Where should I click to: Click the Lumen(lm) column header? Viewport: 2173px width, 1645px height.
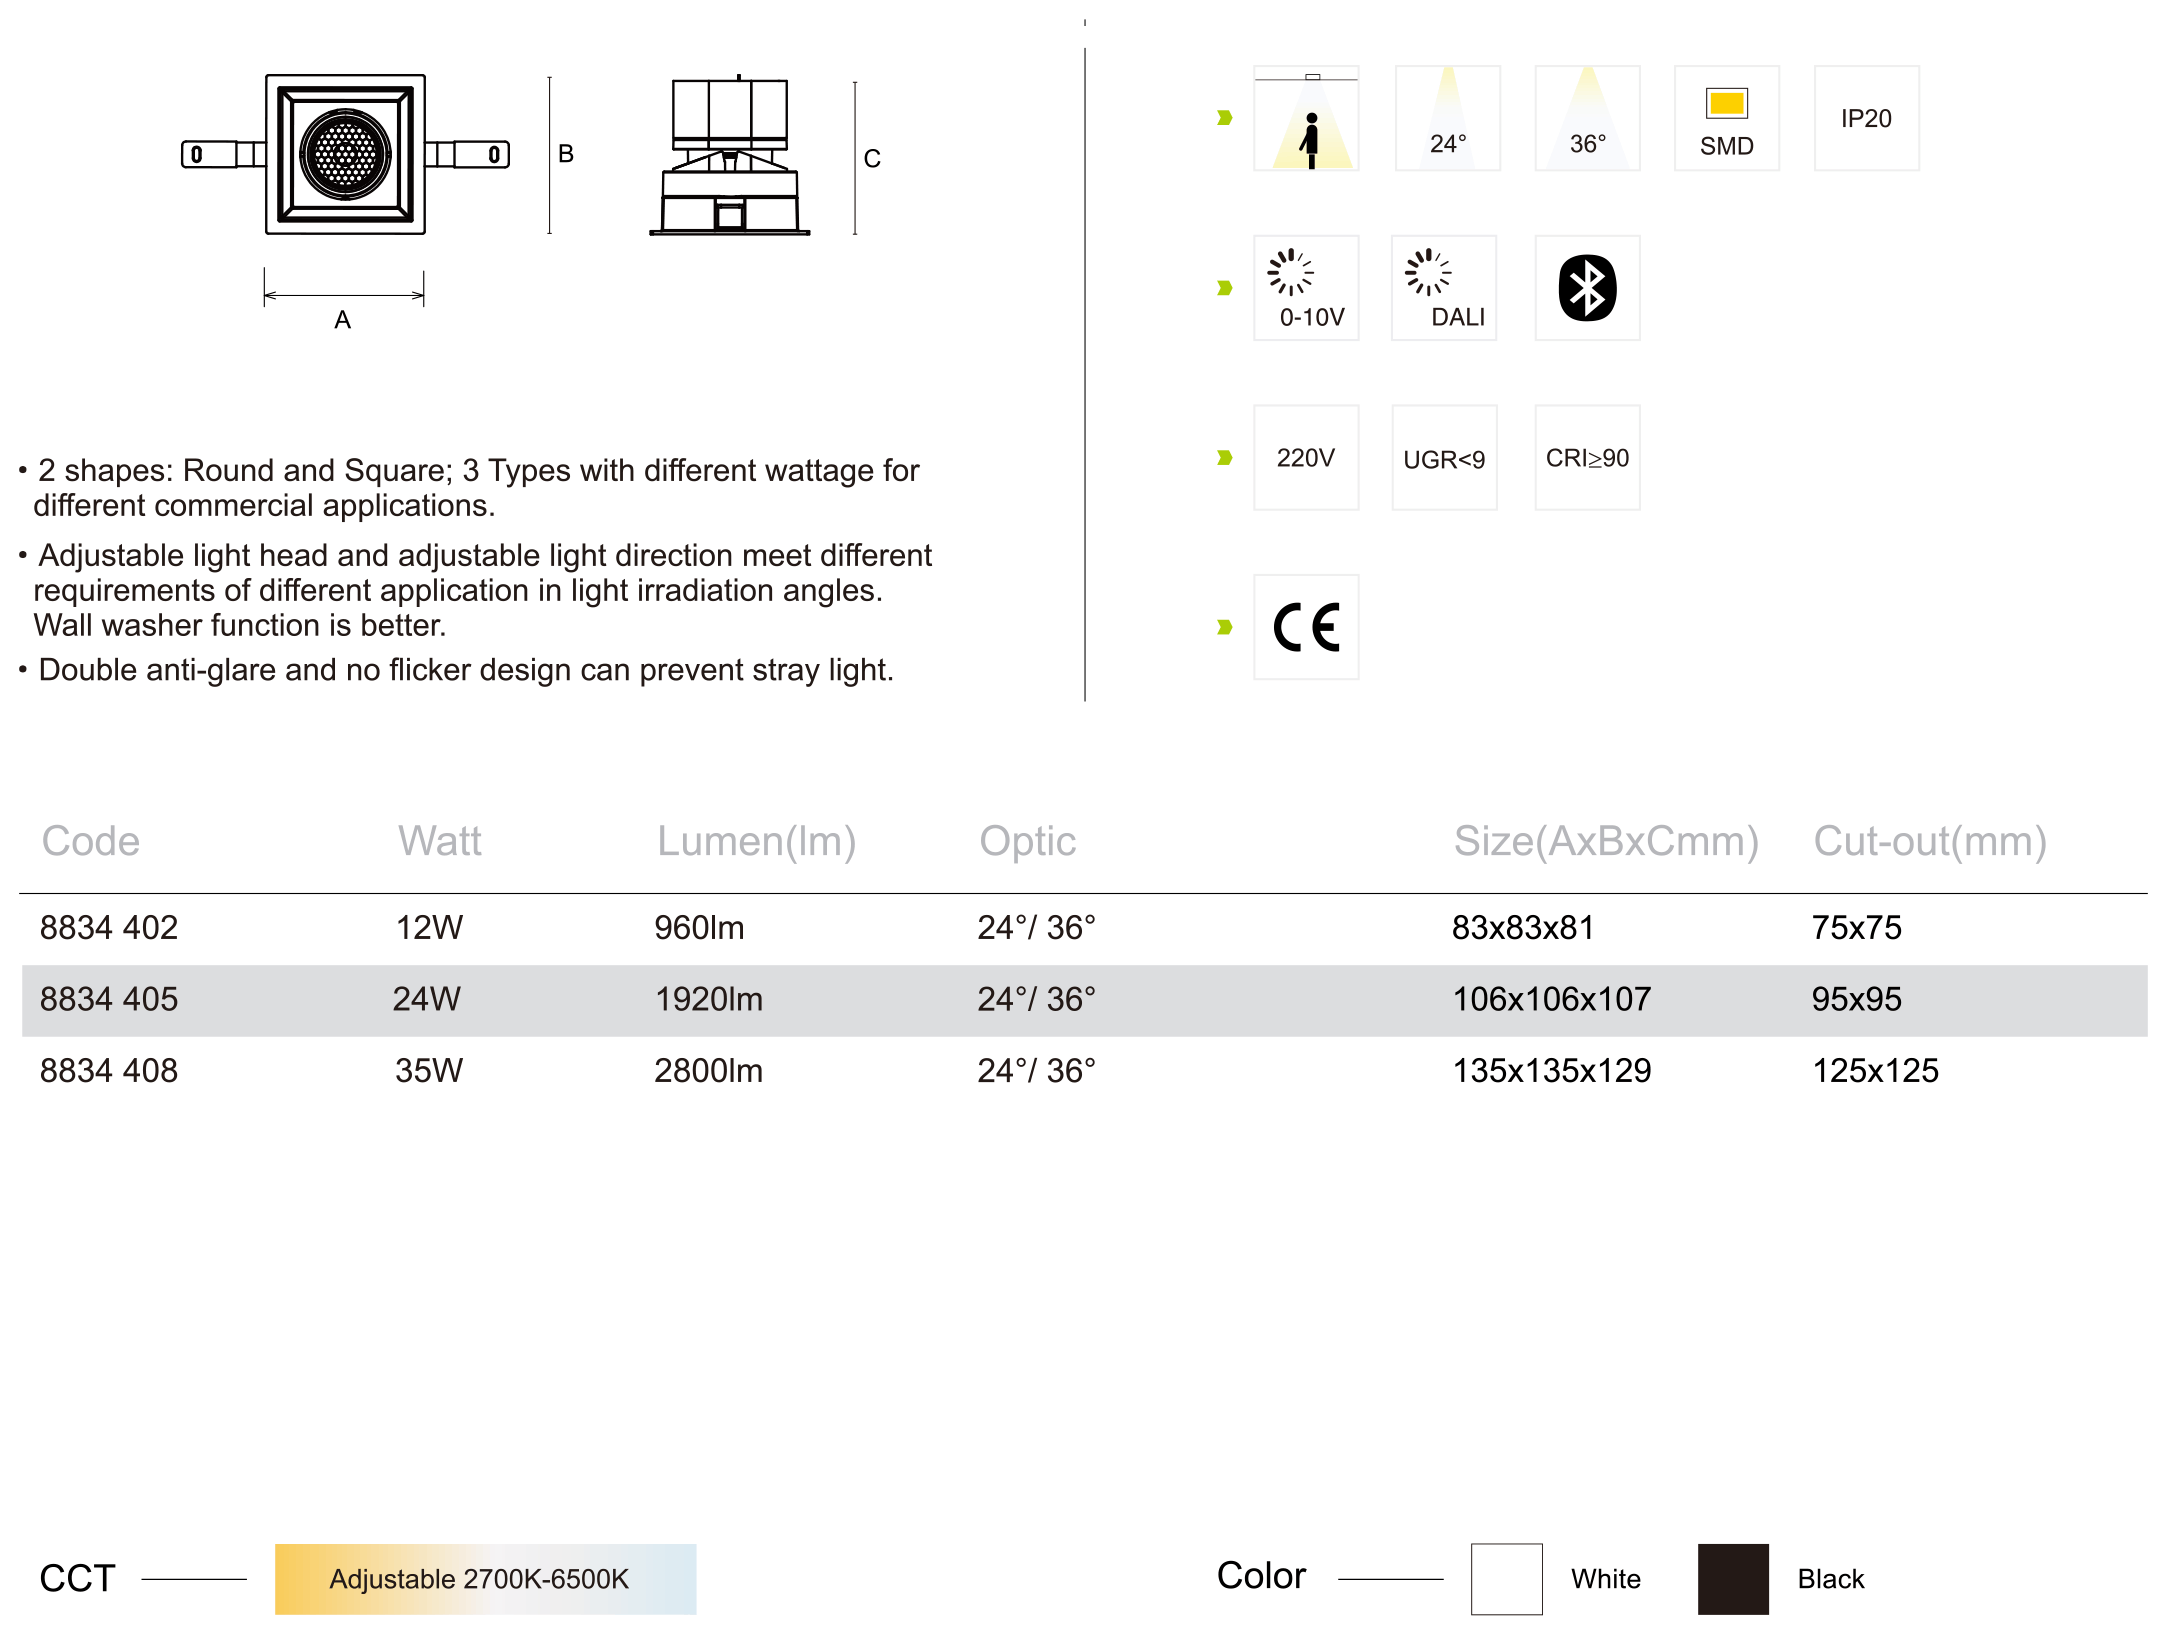tap(757, 842)
